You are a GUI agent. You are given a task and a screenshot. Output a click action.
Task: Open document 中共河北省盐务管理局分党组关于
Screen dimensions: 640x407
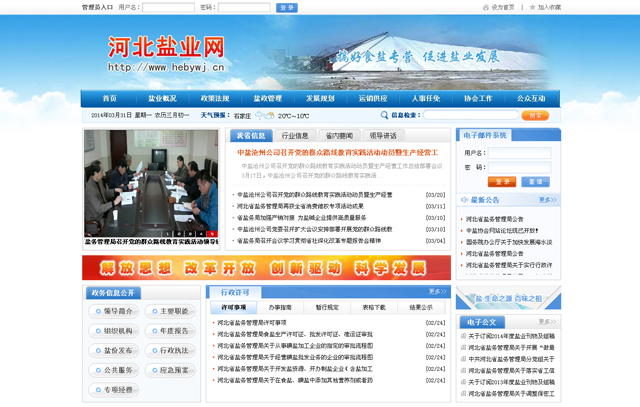pos(511,359)
